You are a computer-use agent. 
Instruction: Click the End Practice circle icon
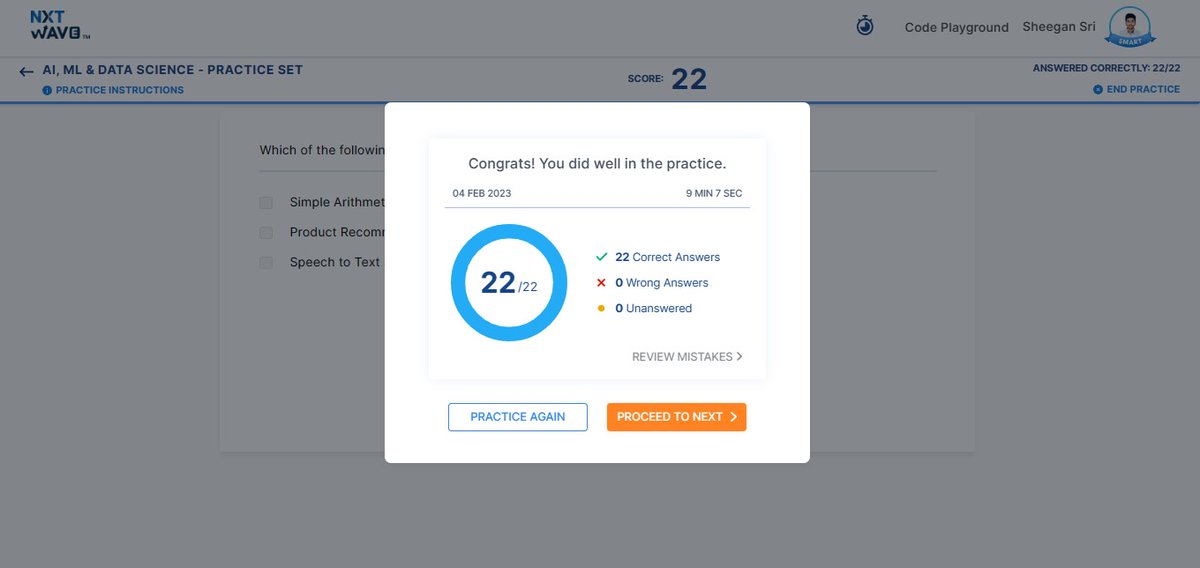[x=1098, y=89]
